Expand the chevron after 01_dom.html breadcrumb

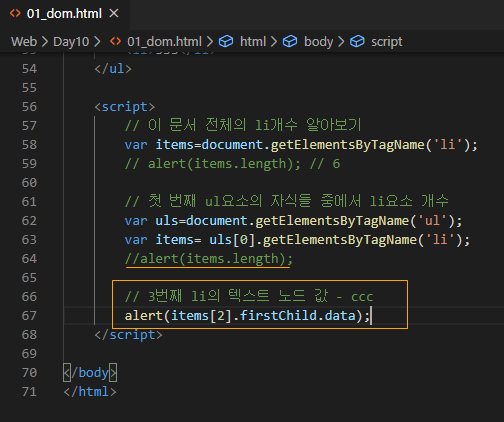[x=210, y=42]
